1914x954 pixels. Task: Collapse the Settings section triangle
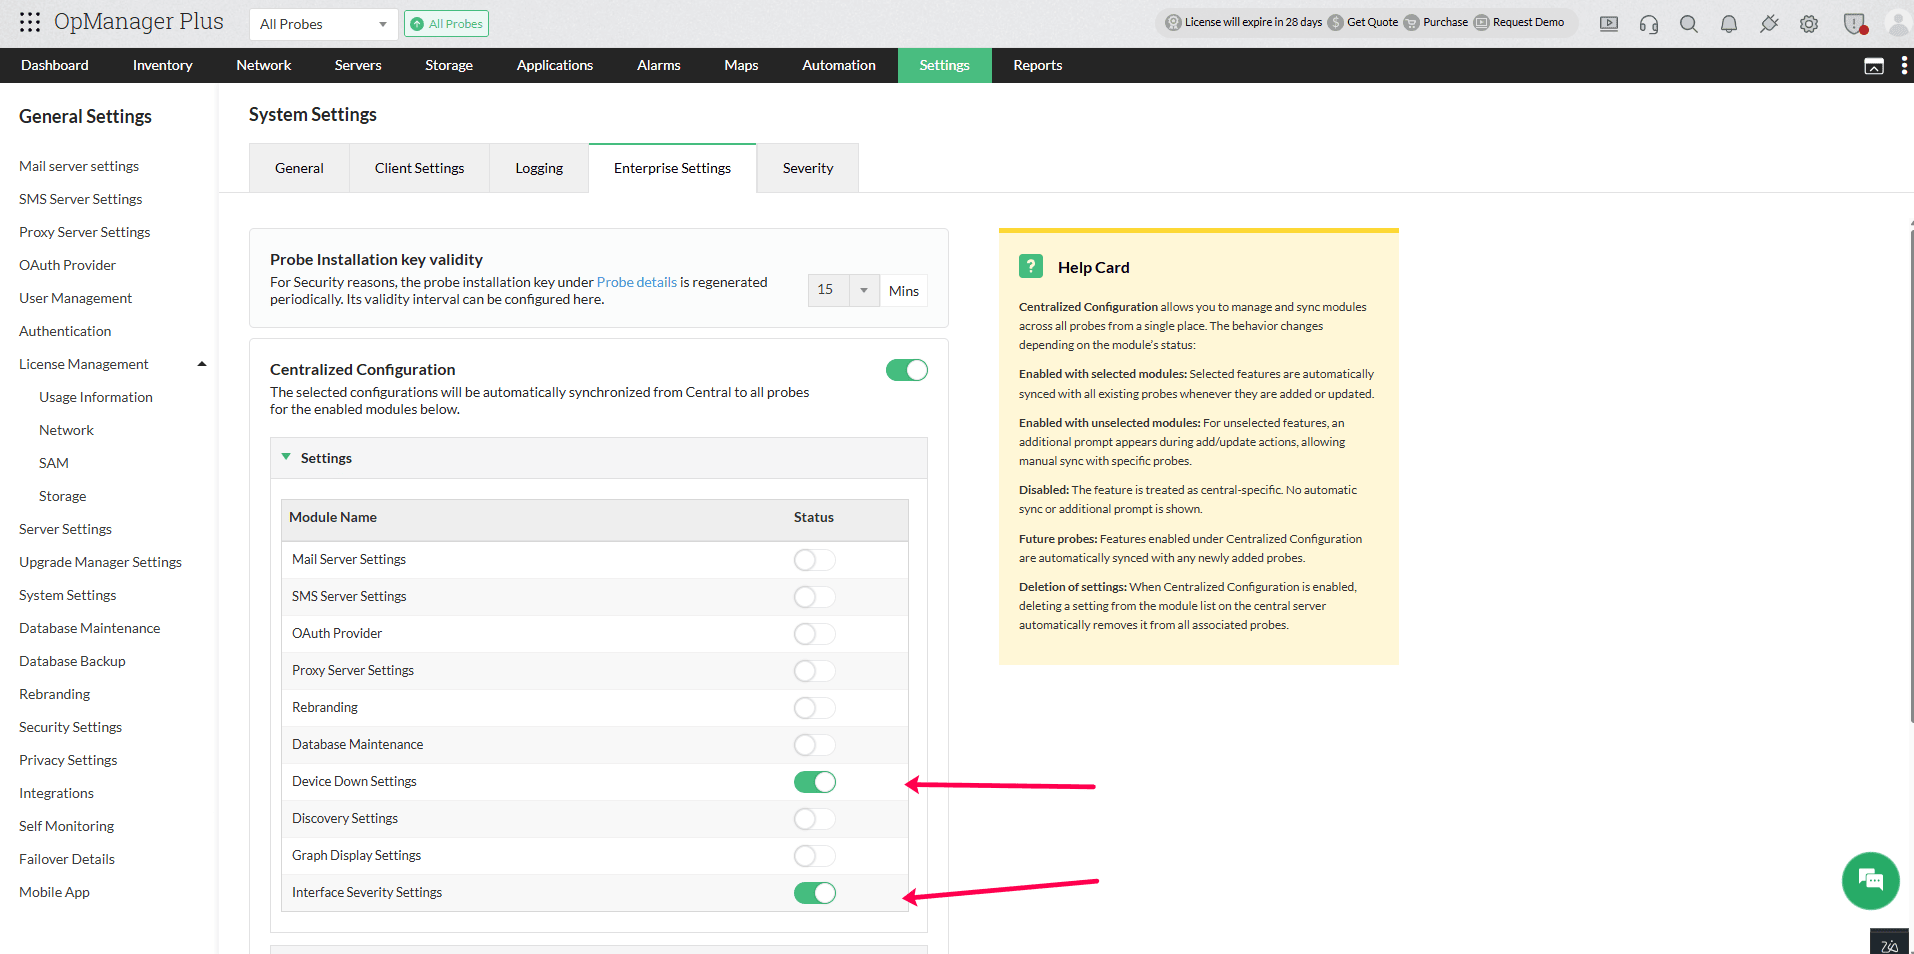[286, 457]
